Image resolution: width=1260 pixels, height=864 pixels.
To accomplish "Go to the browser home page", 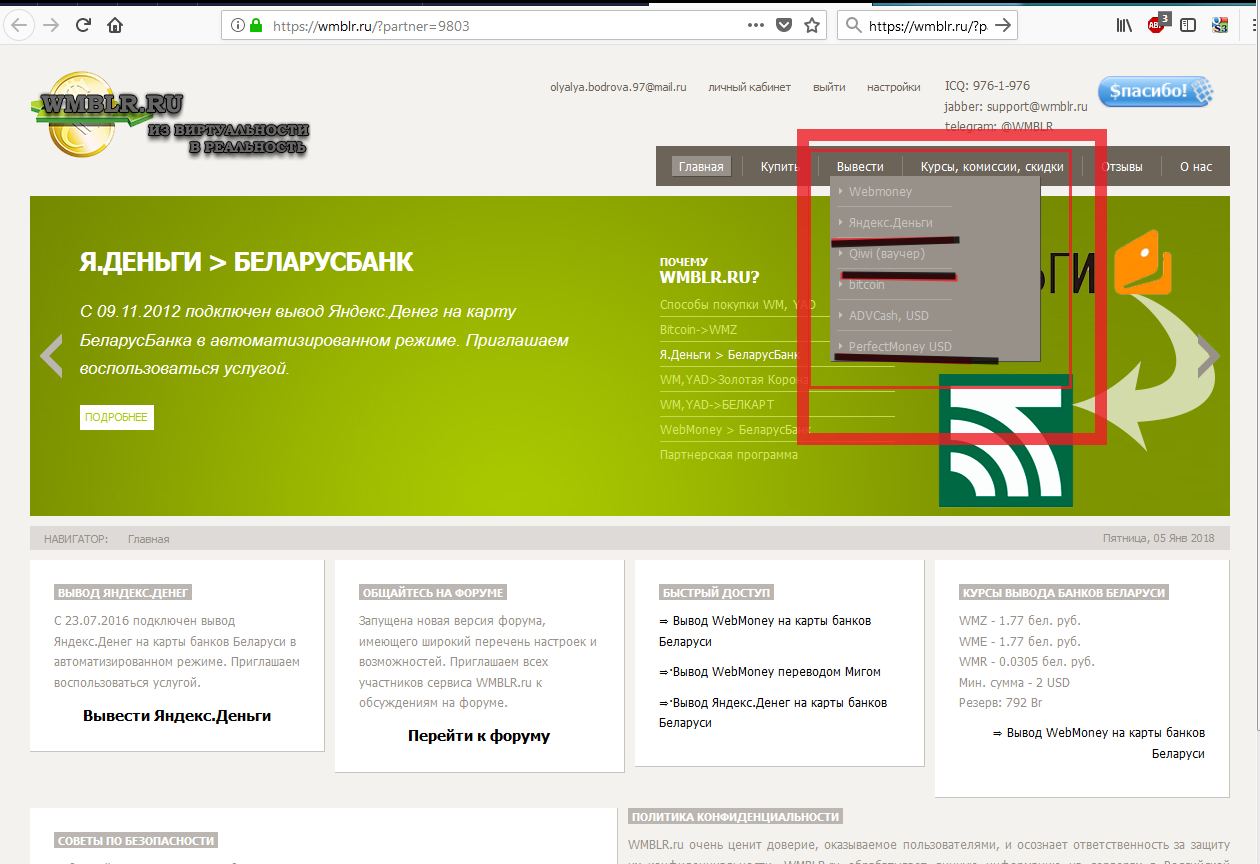I will [116, 26].
